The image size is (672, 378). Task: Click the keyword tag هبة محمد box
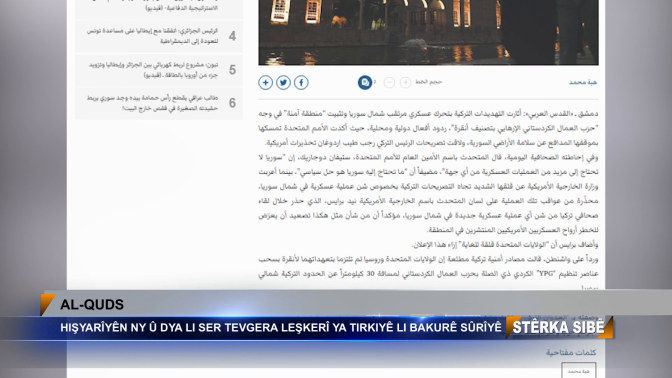pyautogui.click(x=579, y=371)
